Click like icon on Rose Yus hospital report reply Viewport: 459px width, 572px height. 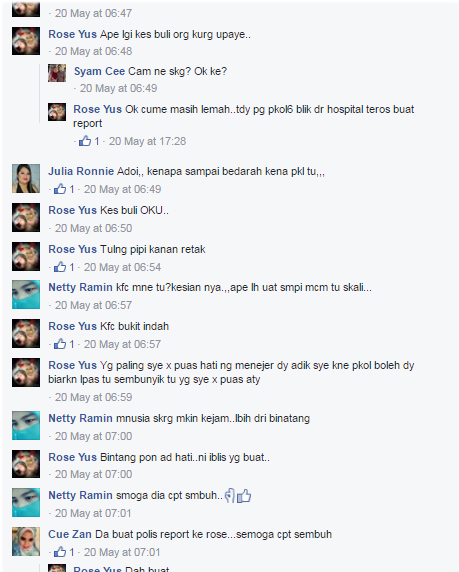coord(85,141)
